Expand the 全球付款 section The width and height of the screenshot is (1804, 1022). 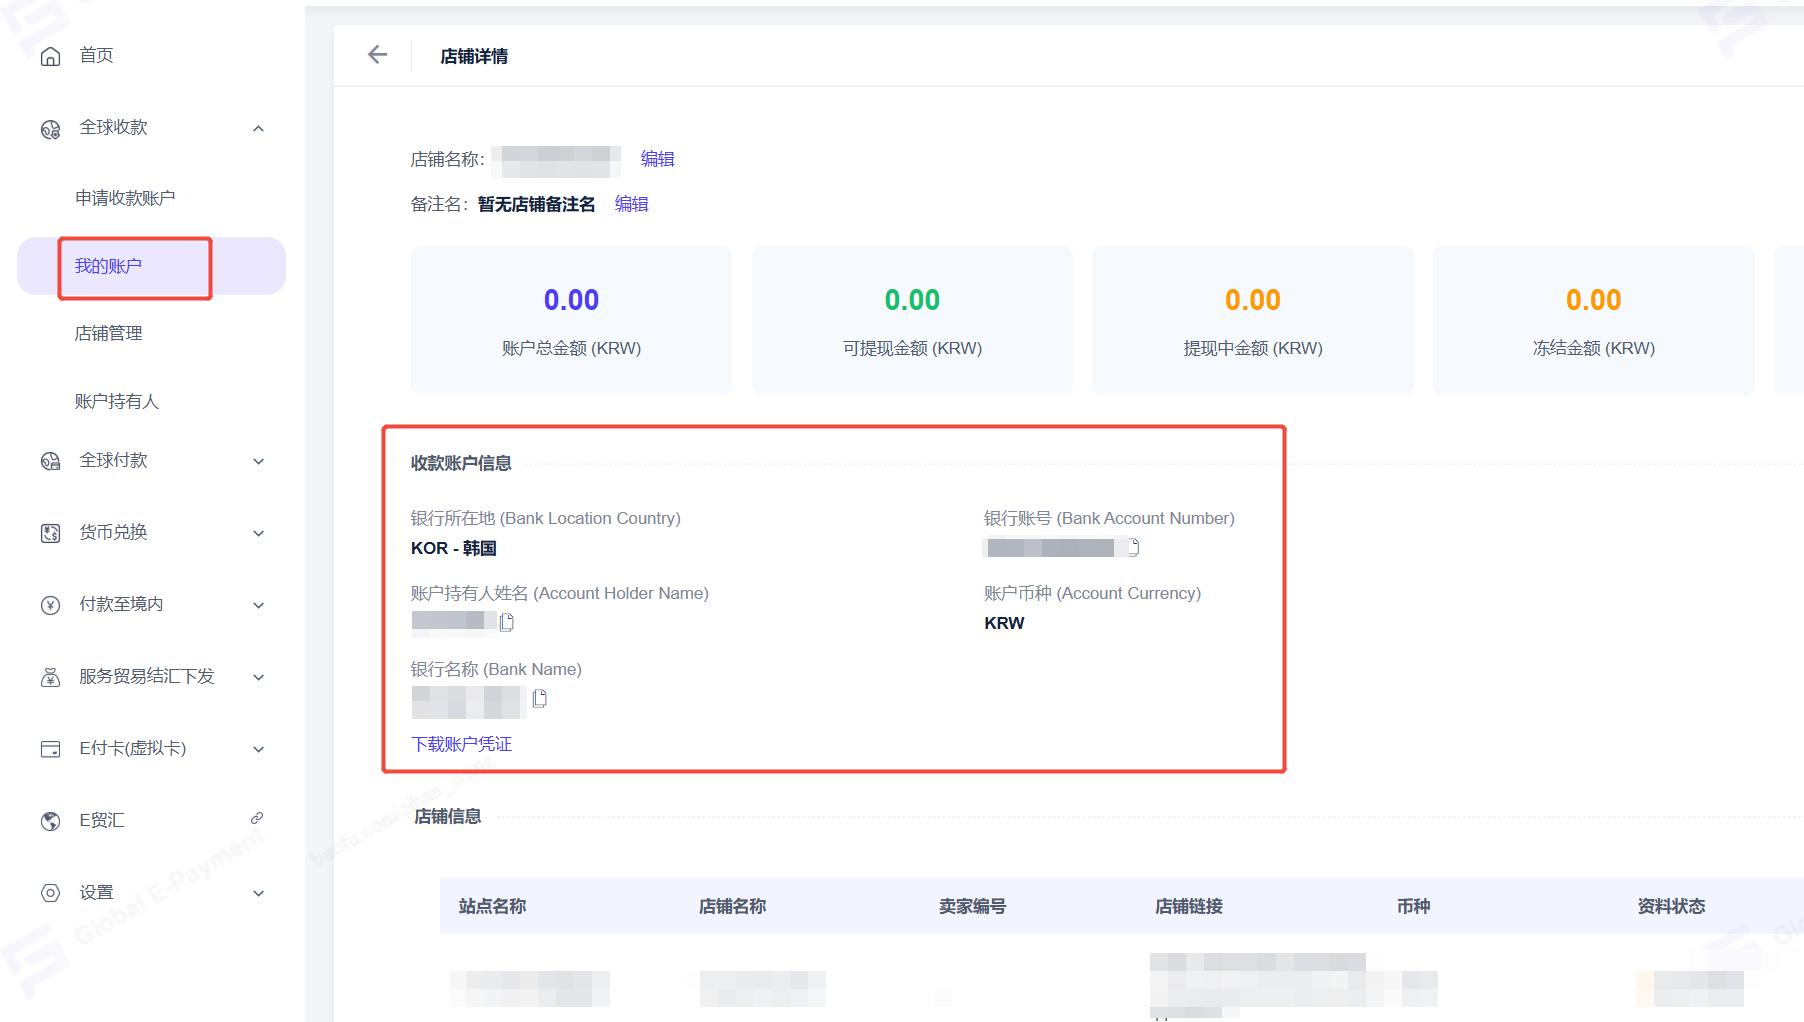pyautogui.click(x=258, y=461)
